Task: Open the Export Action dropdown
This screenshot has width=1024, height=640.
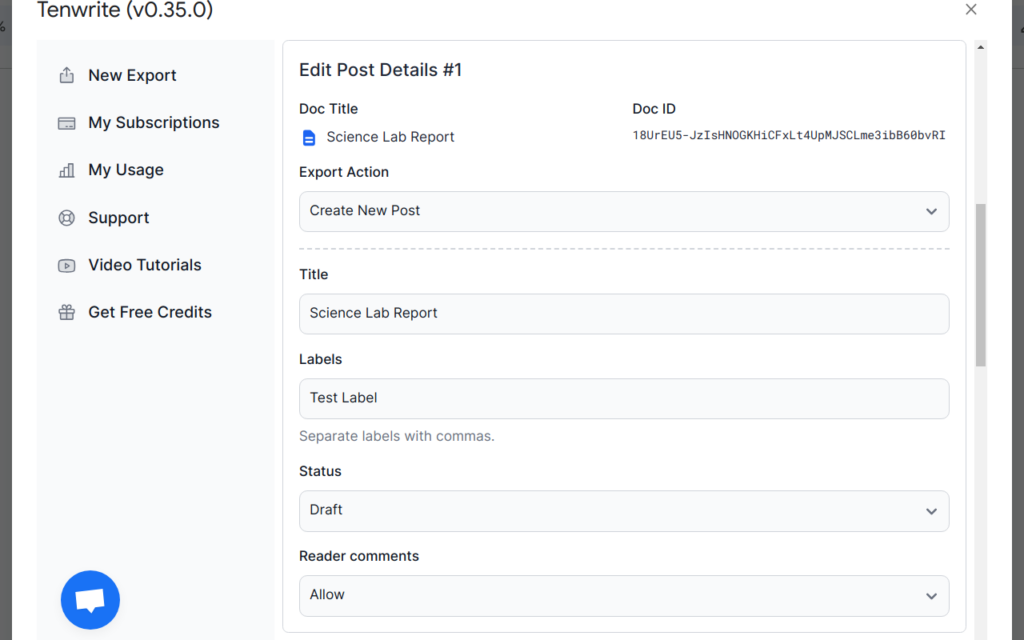Action: [x=623, y=211]
